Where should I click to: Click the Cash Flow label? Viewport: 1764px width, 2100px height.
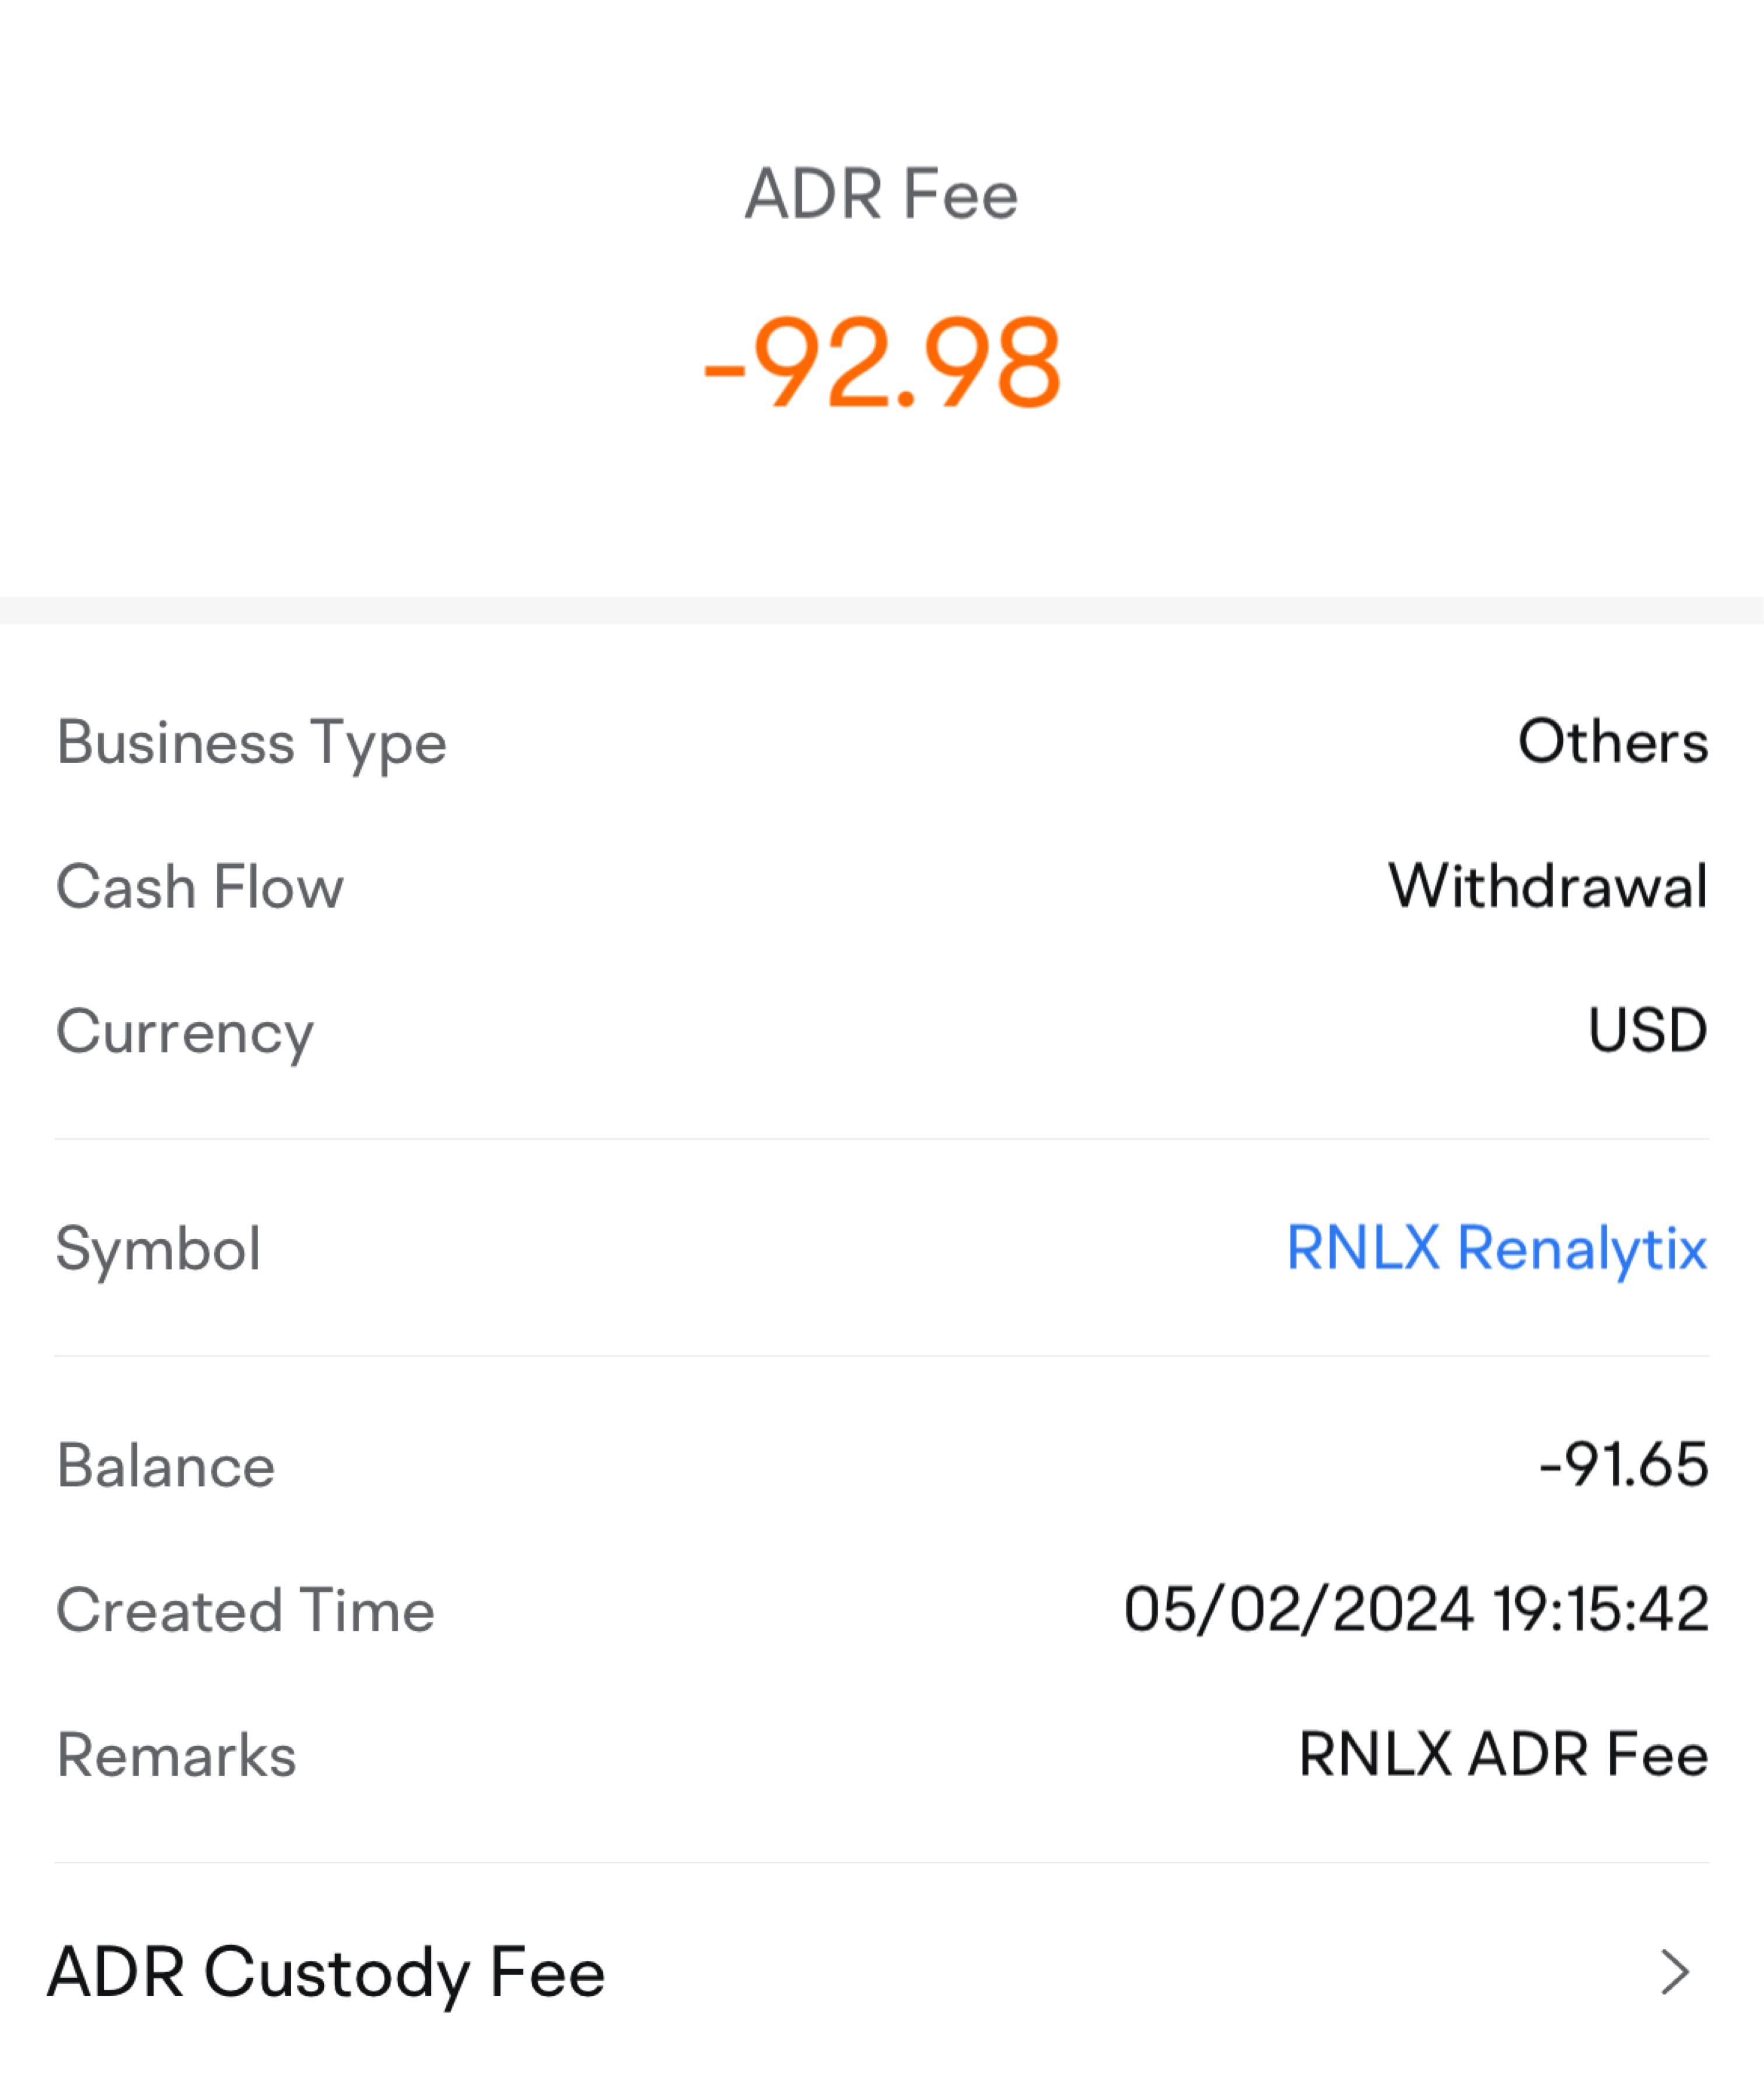click(x=200, y=887)
